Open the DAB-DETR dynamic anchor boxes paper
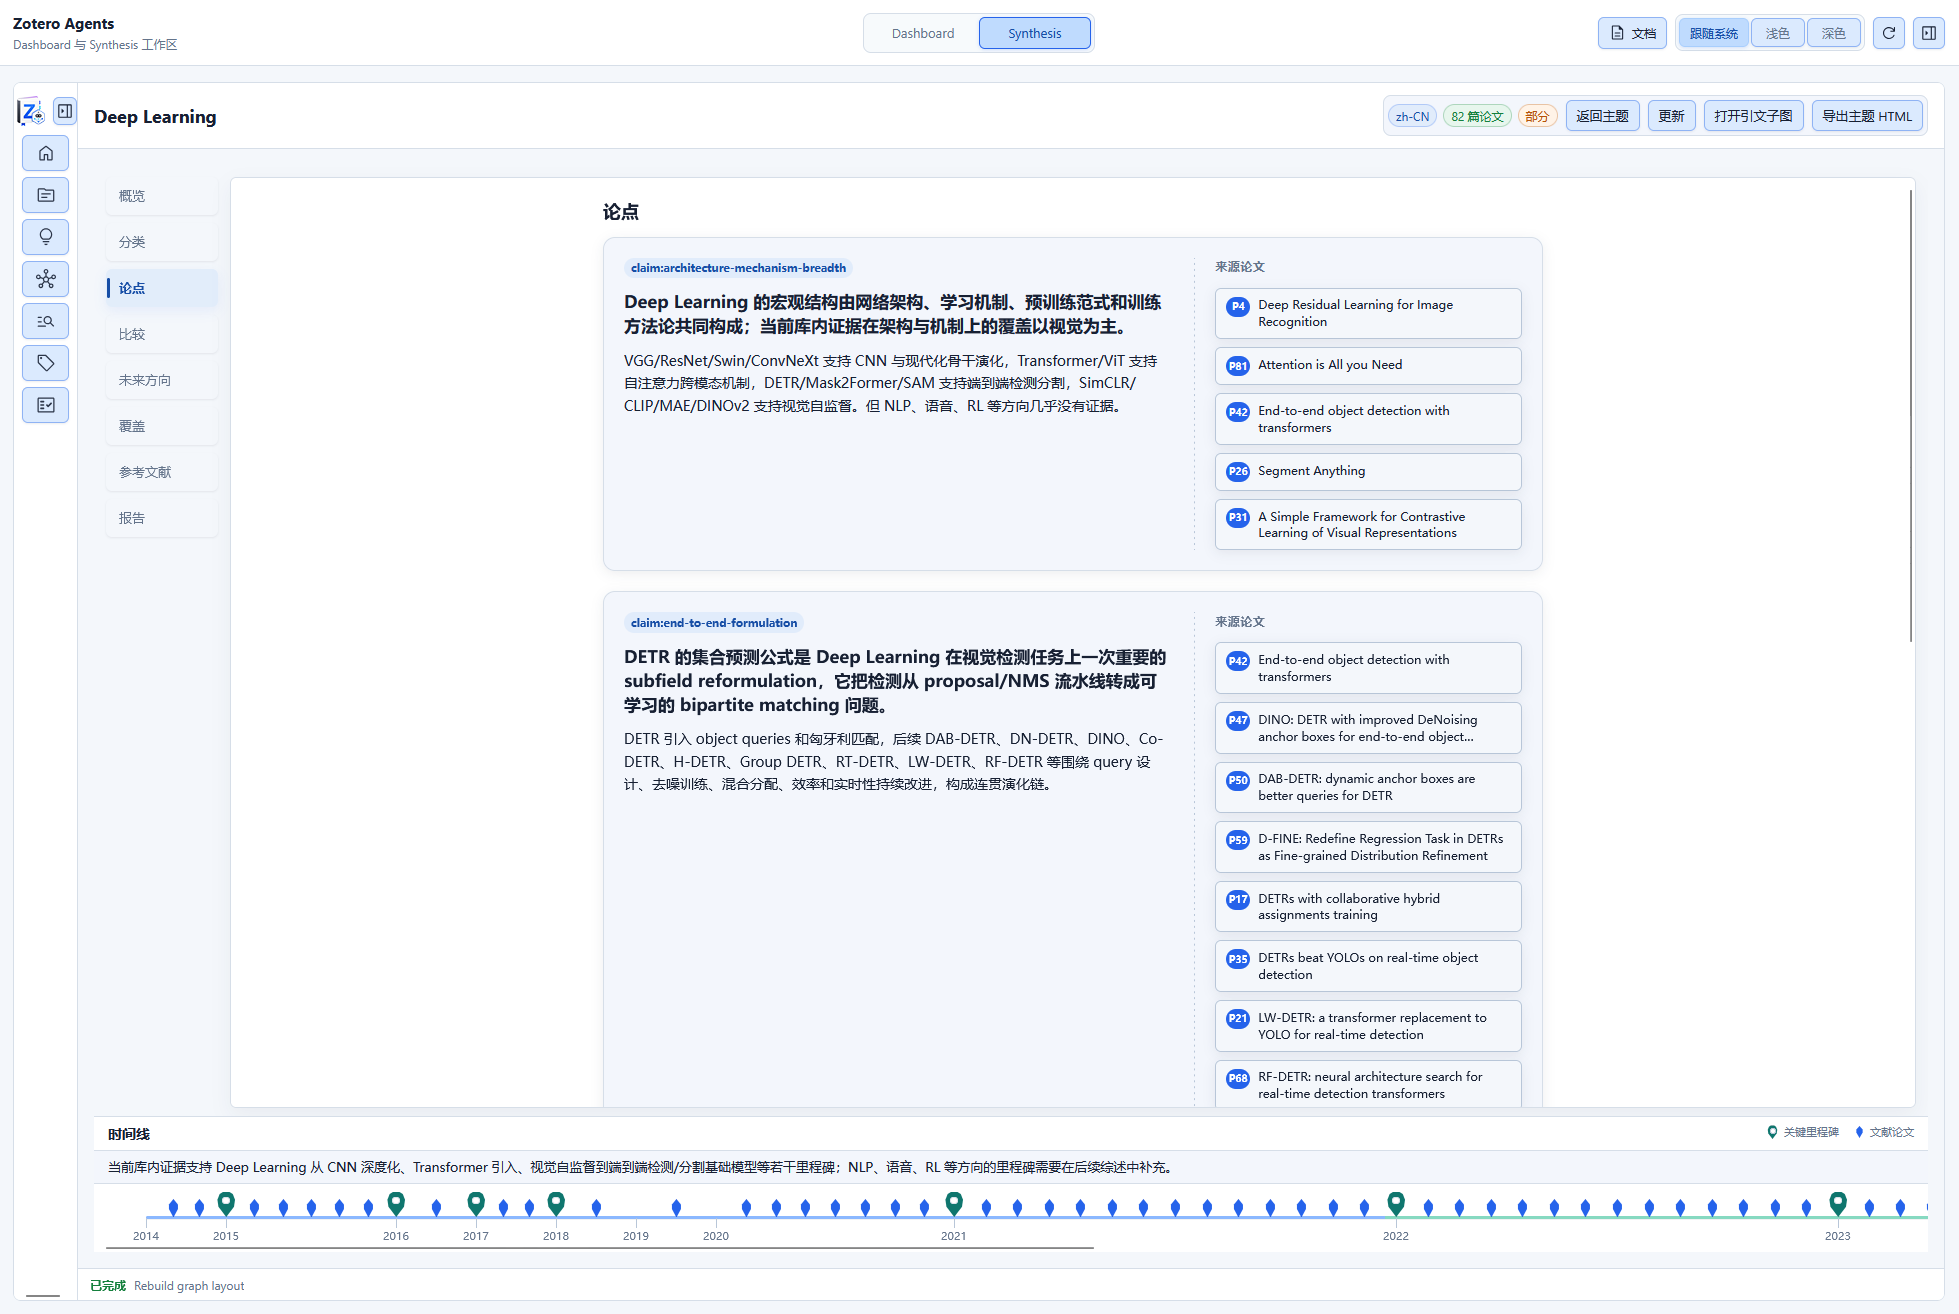This screenshot has width=1959, height=1314. [x=1367, y=787]
